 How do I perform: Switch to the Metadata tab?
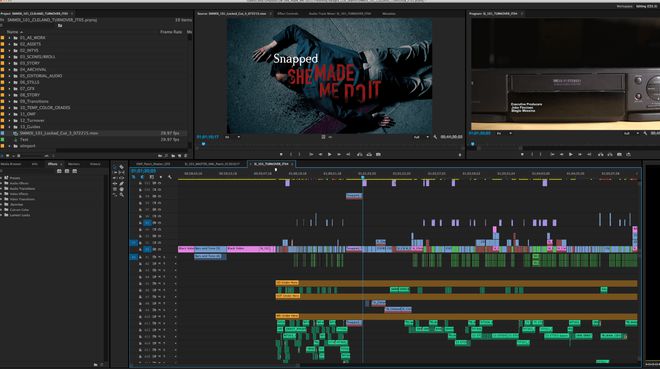point(389,13)
